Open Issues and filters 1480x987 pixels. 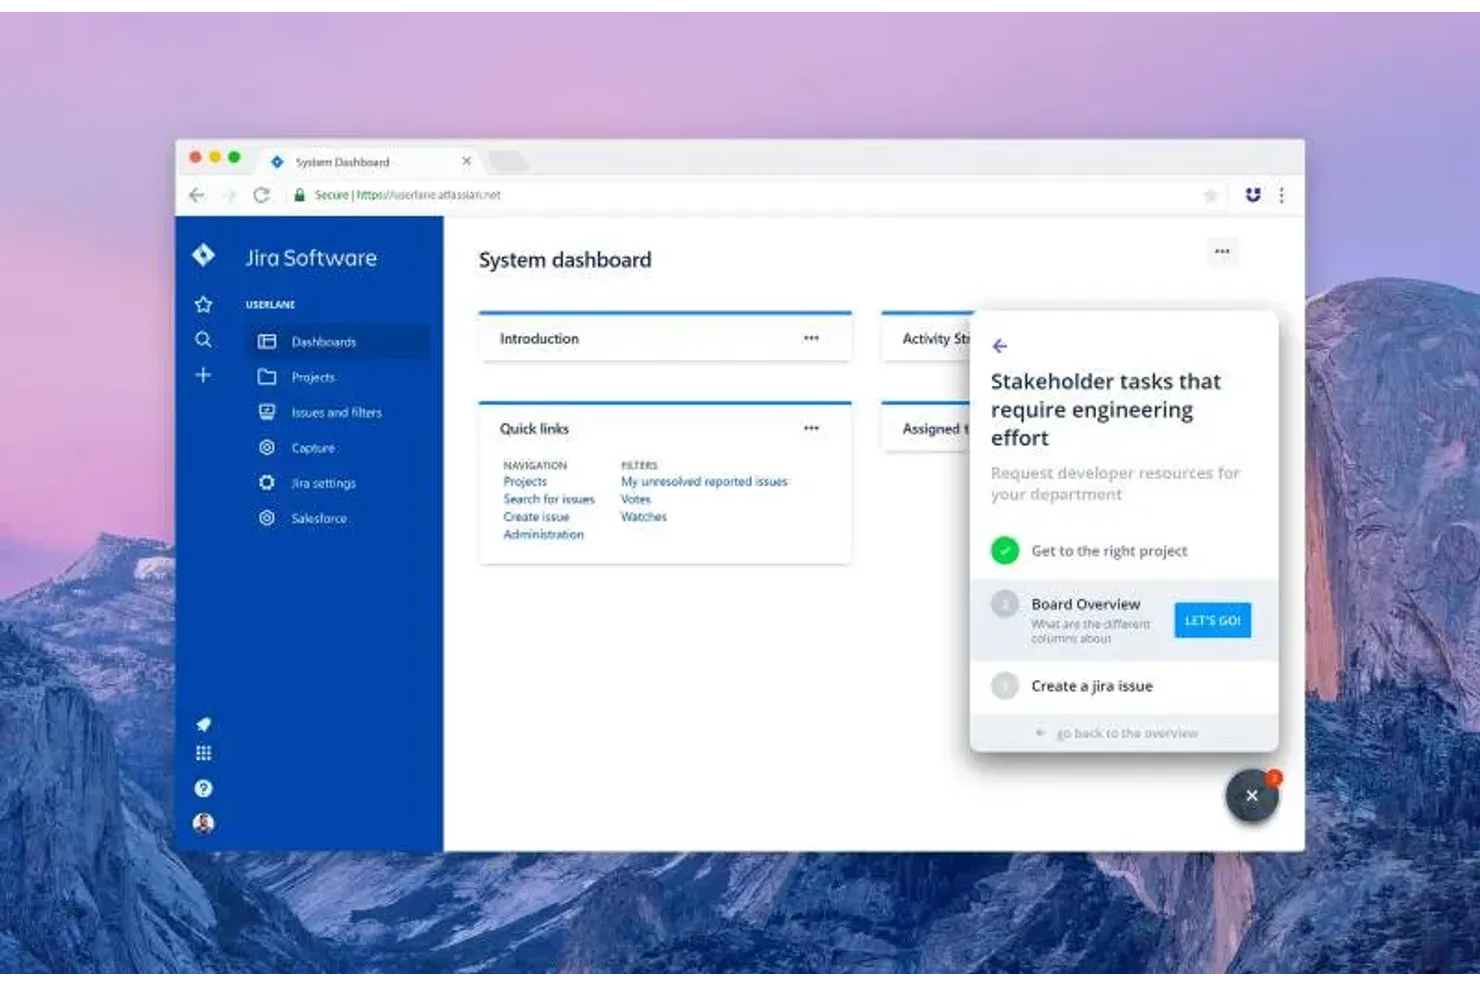(335, 412)
